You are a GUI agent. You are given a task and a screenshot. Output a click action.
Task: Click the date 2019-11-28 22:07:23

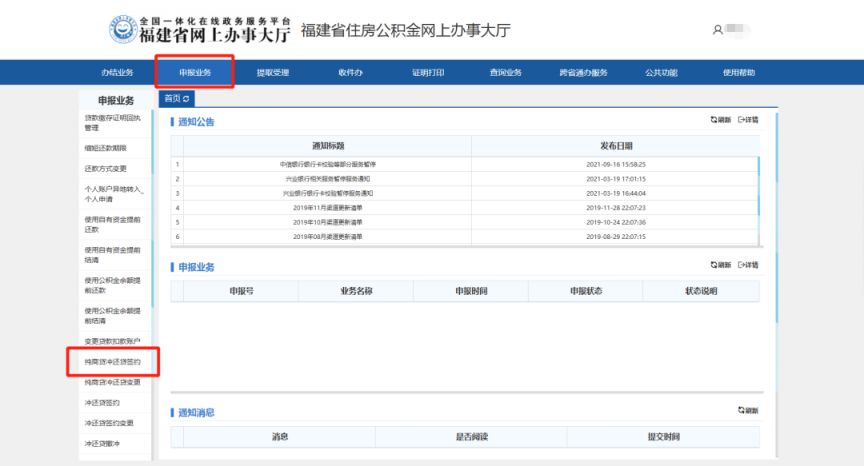pyautogui.click(x=616, y=208)
